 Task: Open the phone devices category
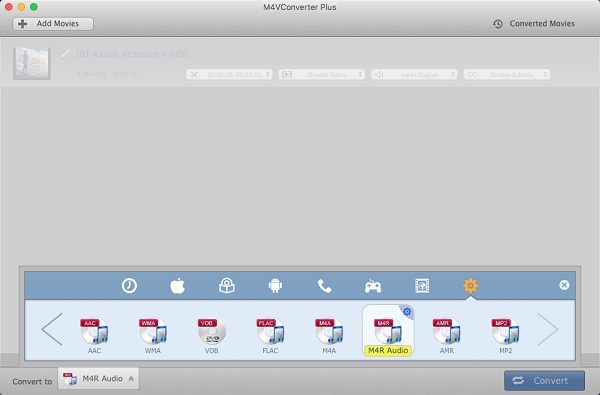[324, 286]
